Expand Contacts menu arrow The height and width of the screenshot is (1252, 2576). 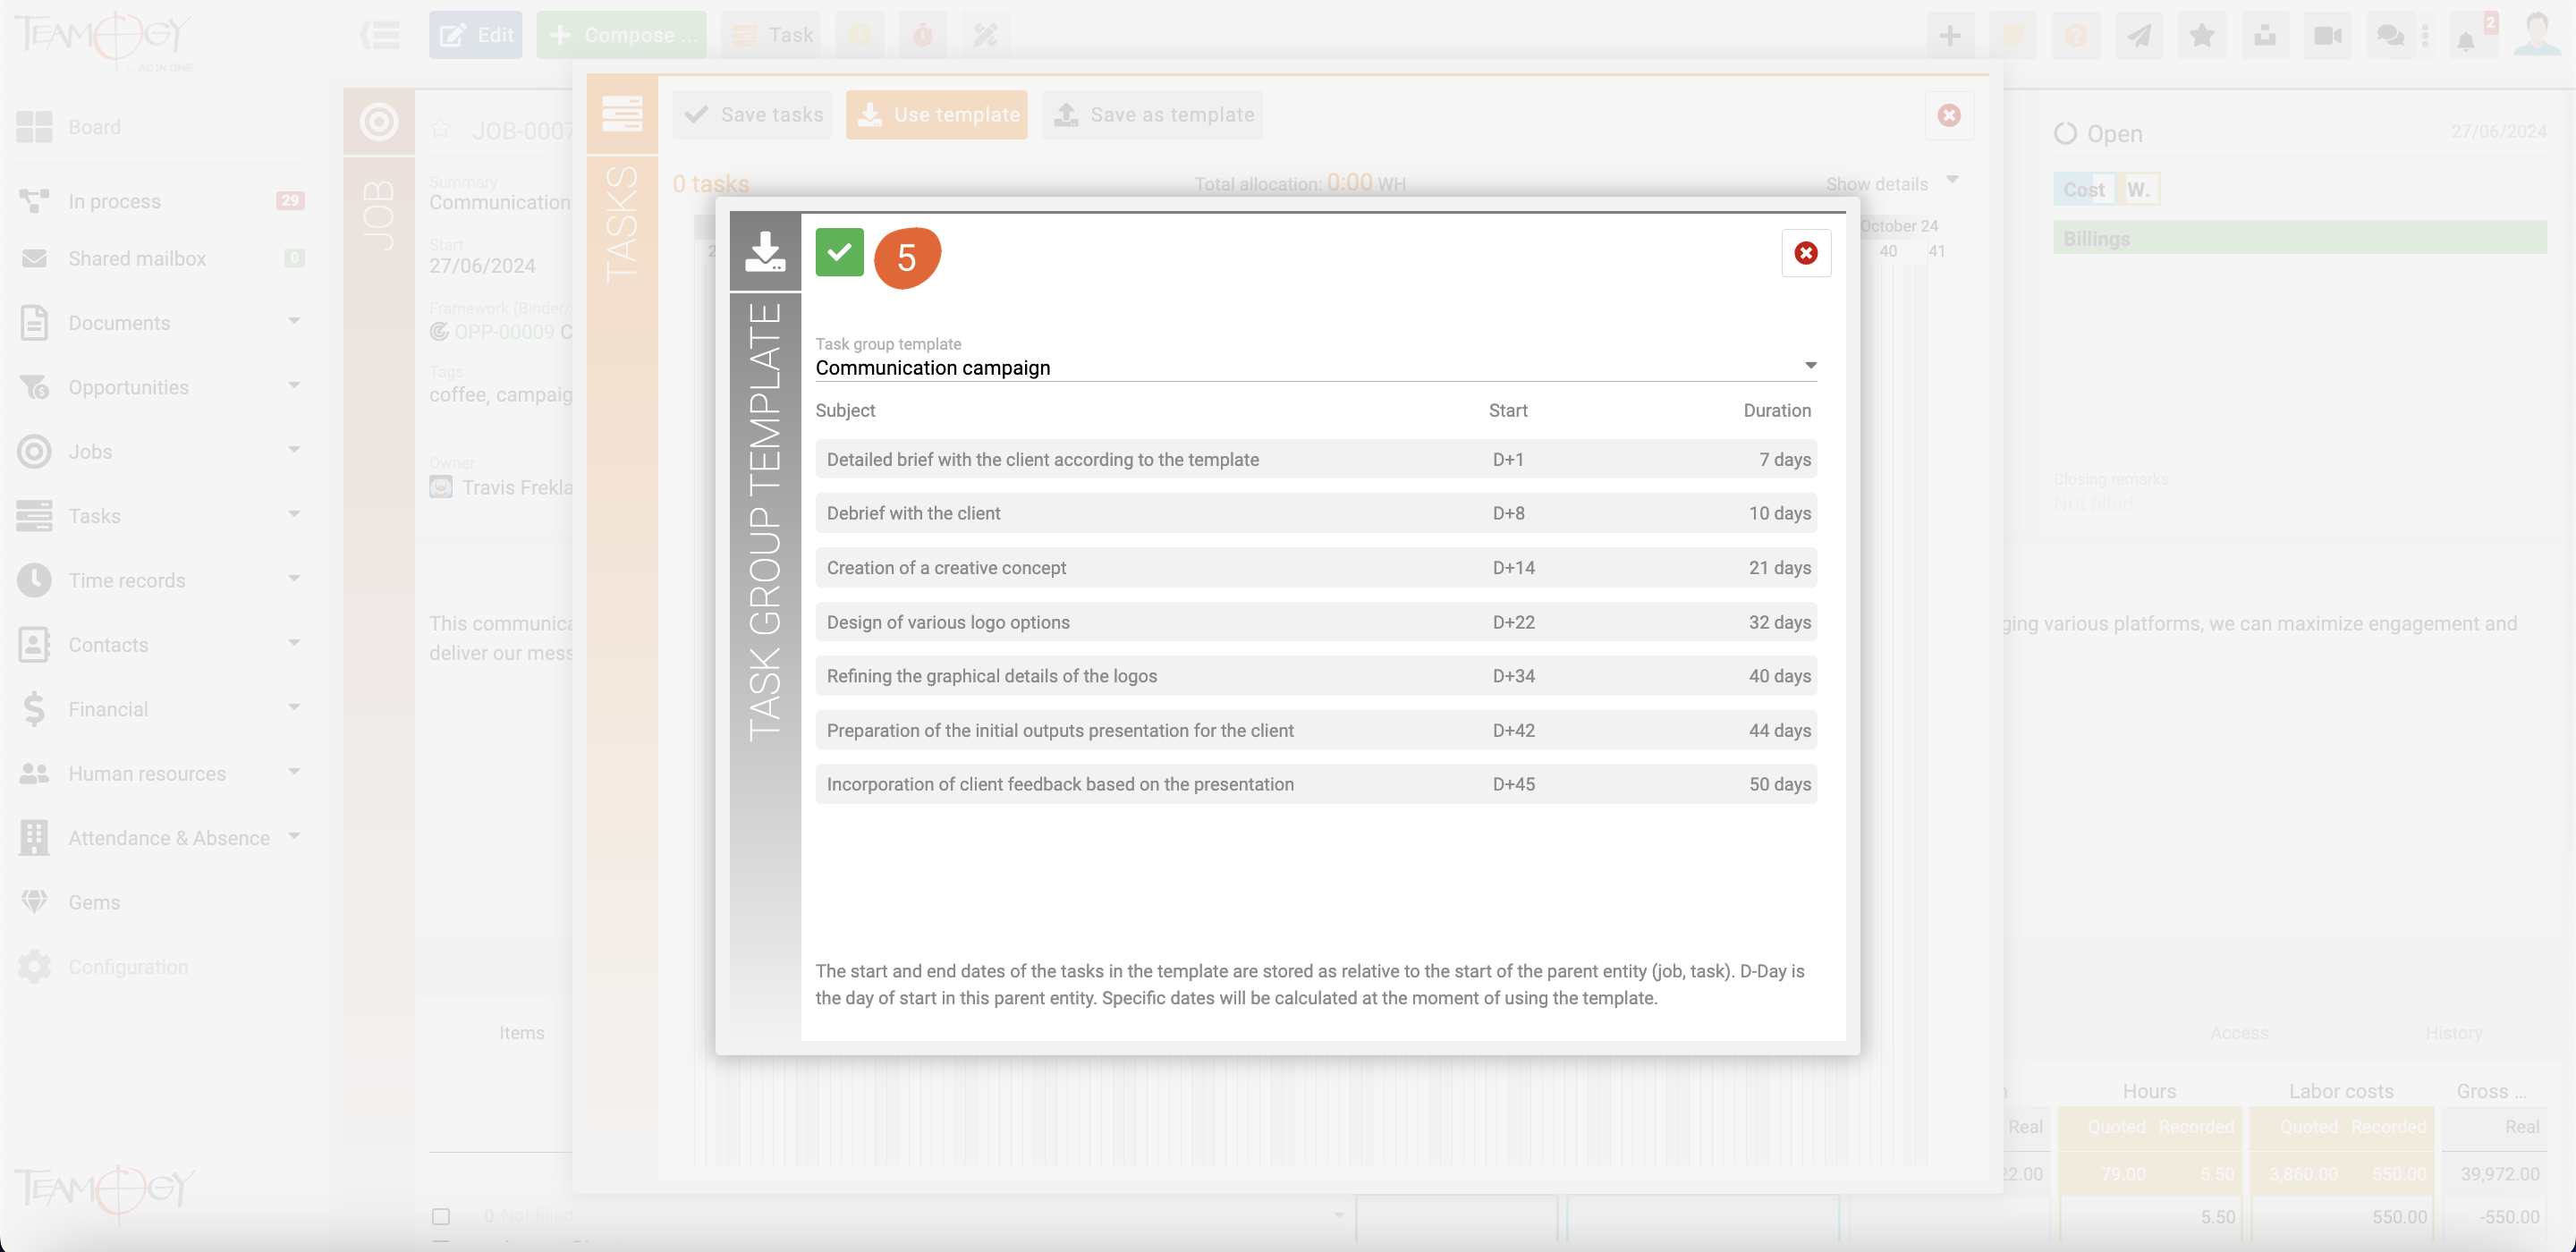[294, 643]
